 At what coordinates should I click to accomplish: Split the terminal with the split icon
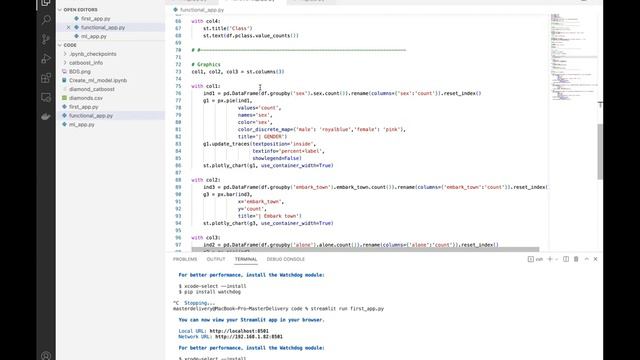coord(566,259)
